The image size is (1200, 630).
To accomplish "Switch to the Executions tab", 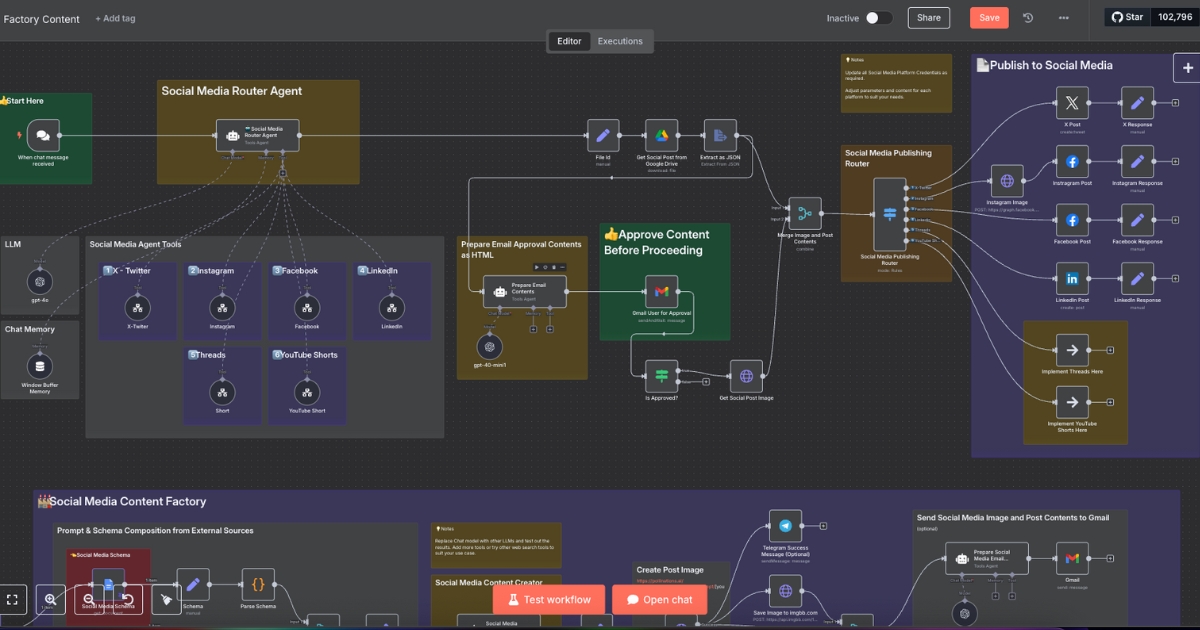I will (x=620, y=41).
